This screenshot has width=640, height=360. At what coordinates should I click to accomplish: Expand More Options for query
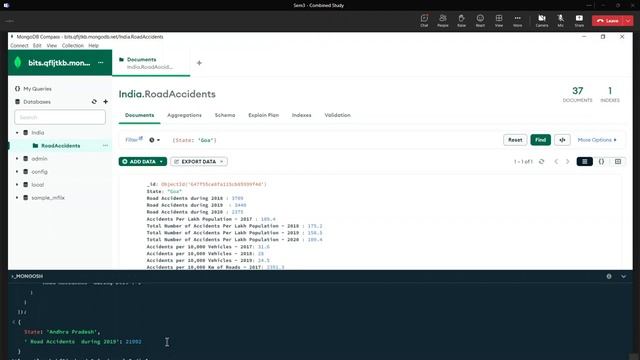pyautogui.click(x=597, y=140)
